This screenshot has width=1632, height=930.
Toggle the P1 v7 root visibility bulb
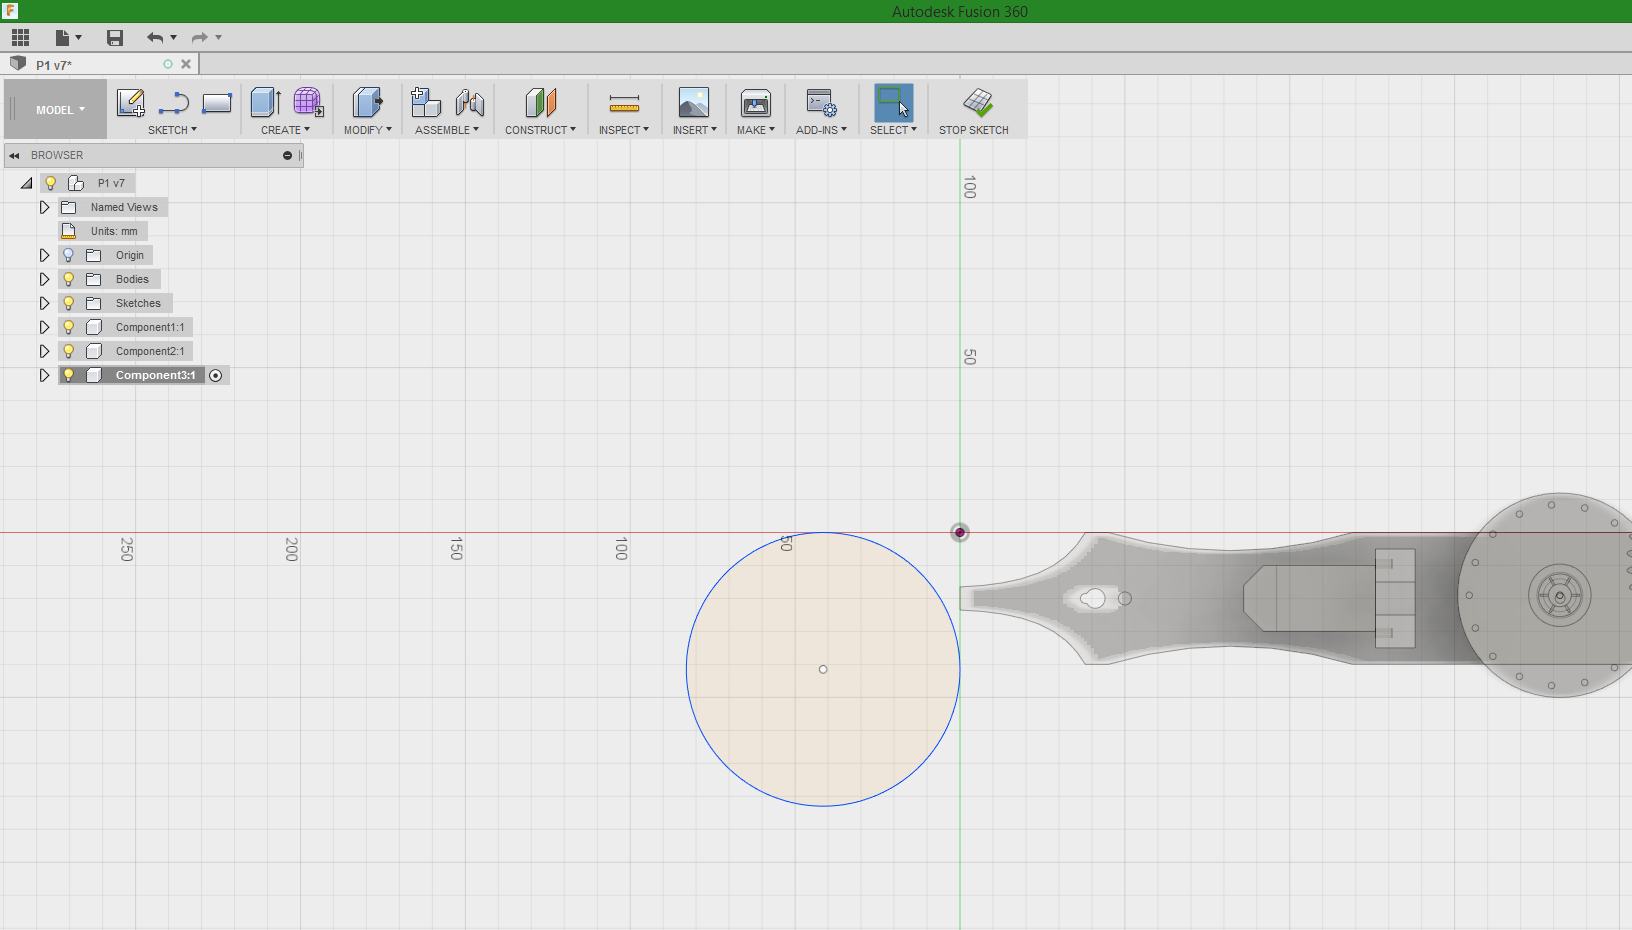(x=51, y=183)
